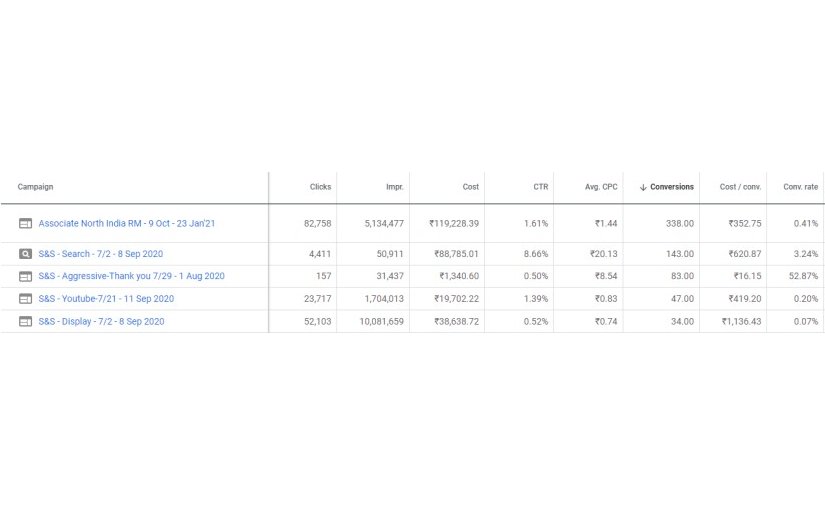Select conversion rate 0.41%
This screenshot has width=825, height=525.
[806, 224]
